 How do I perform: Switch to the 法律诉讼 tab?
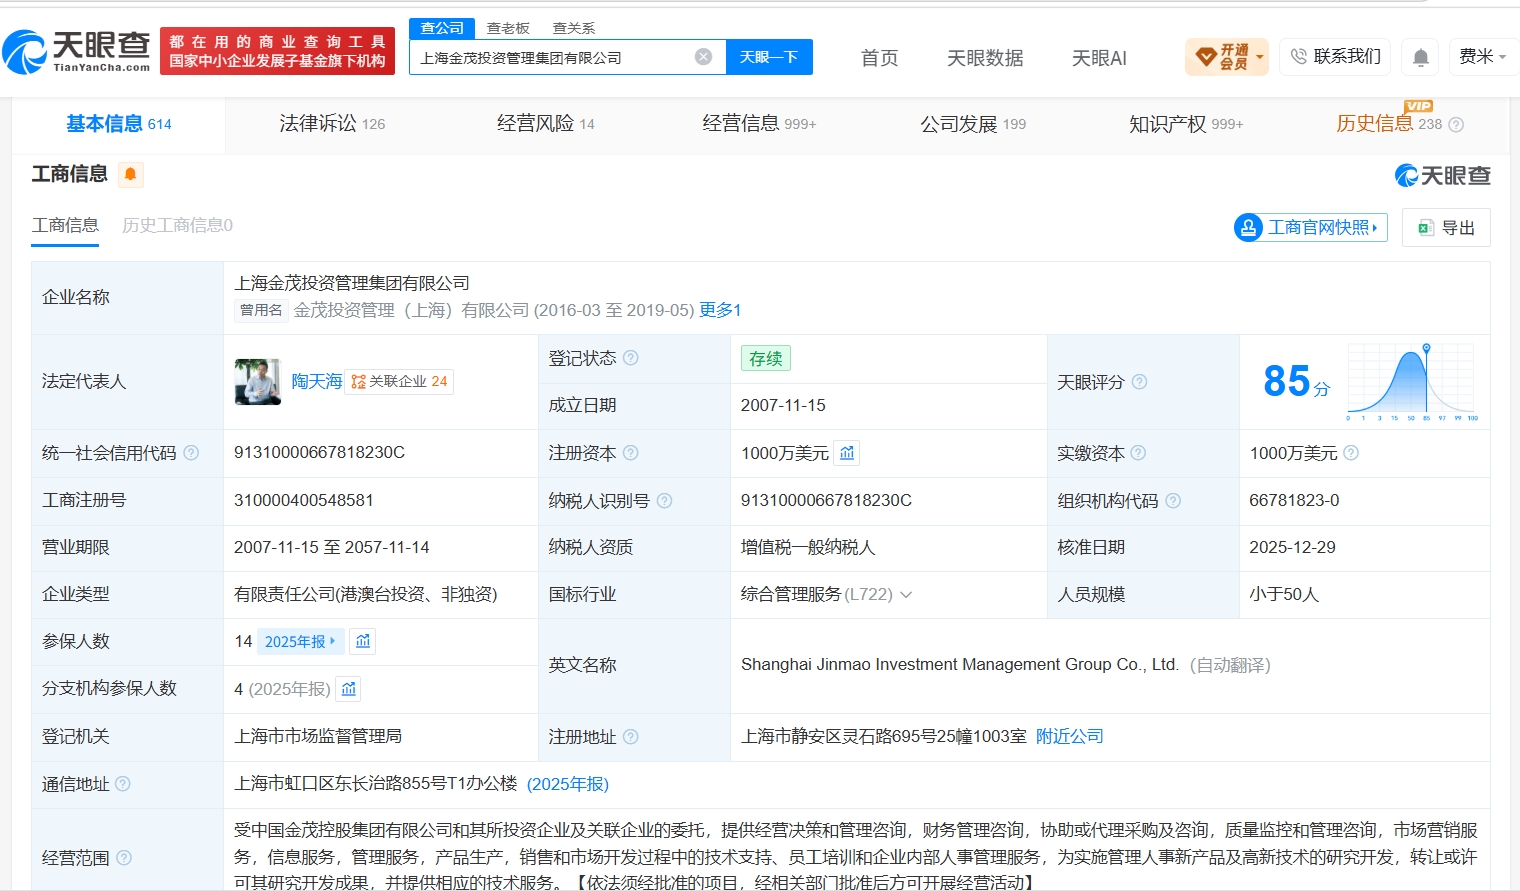pos(332,124)
